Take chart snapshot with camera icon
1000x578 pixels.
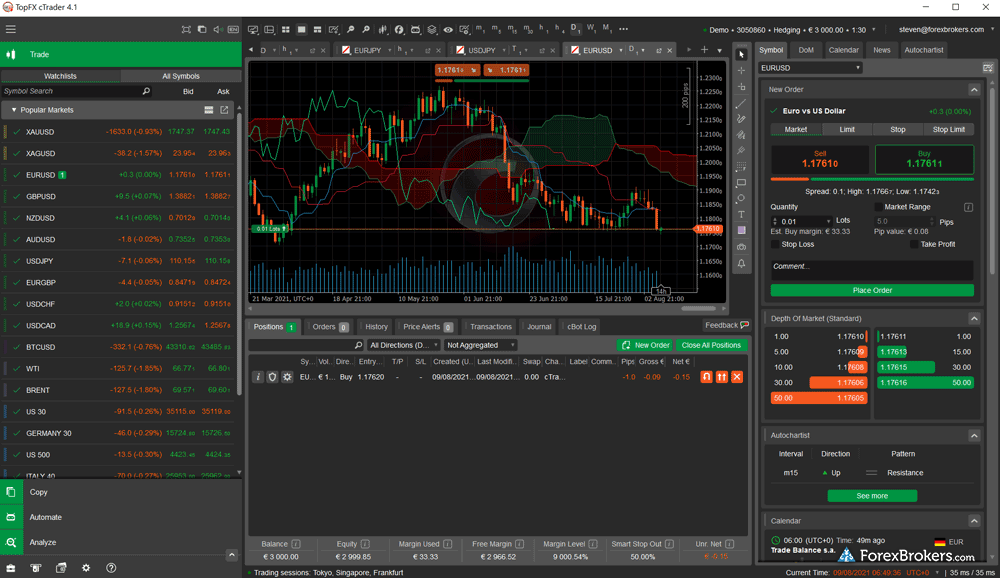coord(741,247)
